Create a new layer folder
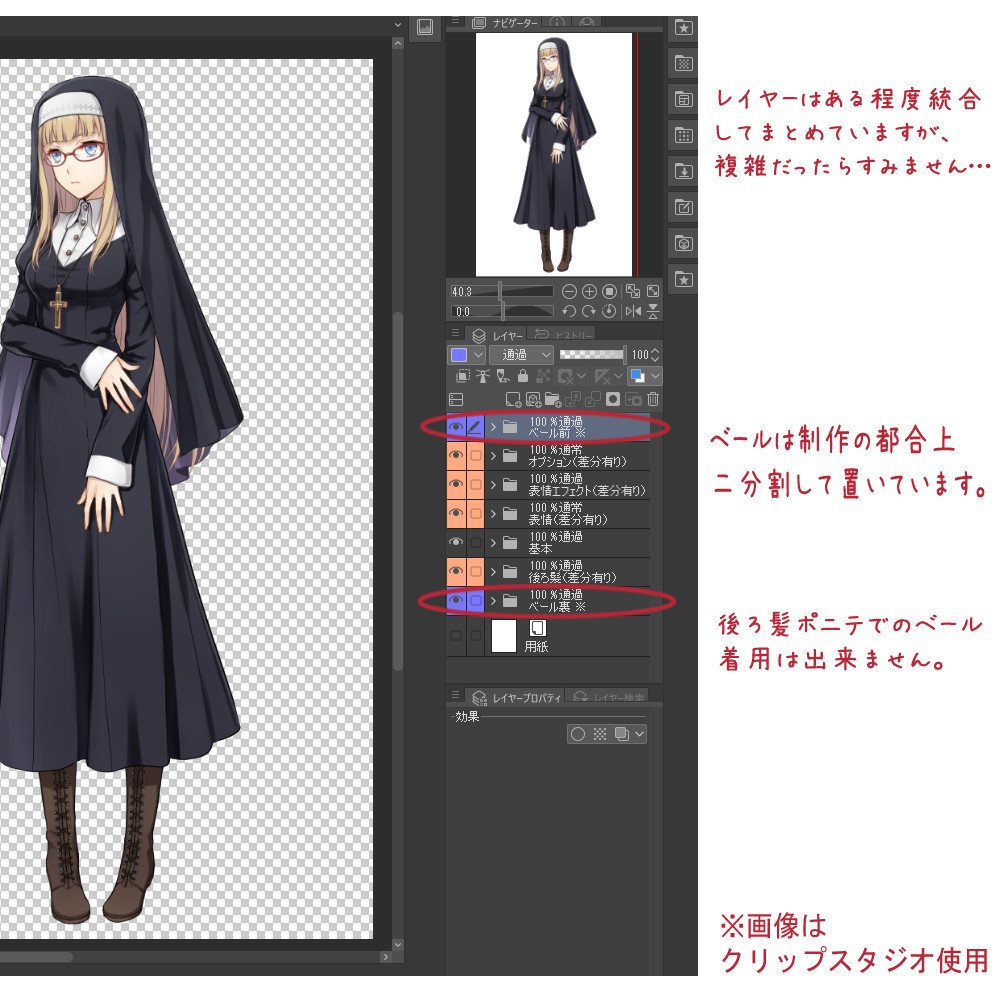Image resolution: width=1000 pixels, height=1000 pixels. click(x=553, y=400)
